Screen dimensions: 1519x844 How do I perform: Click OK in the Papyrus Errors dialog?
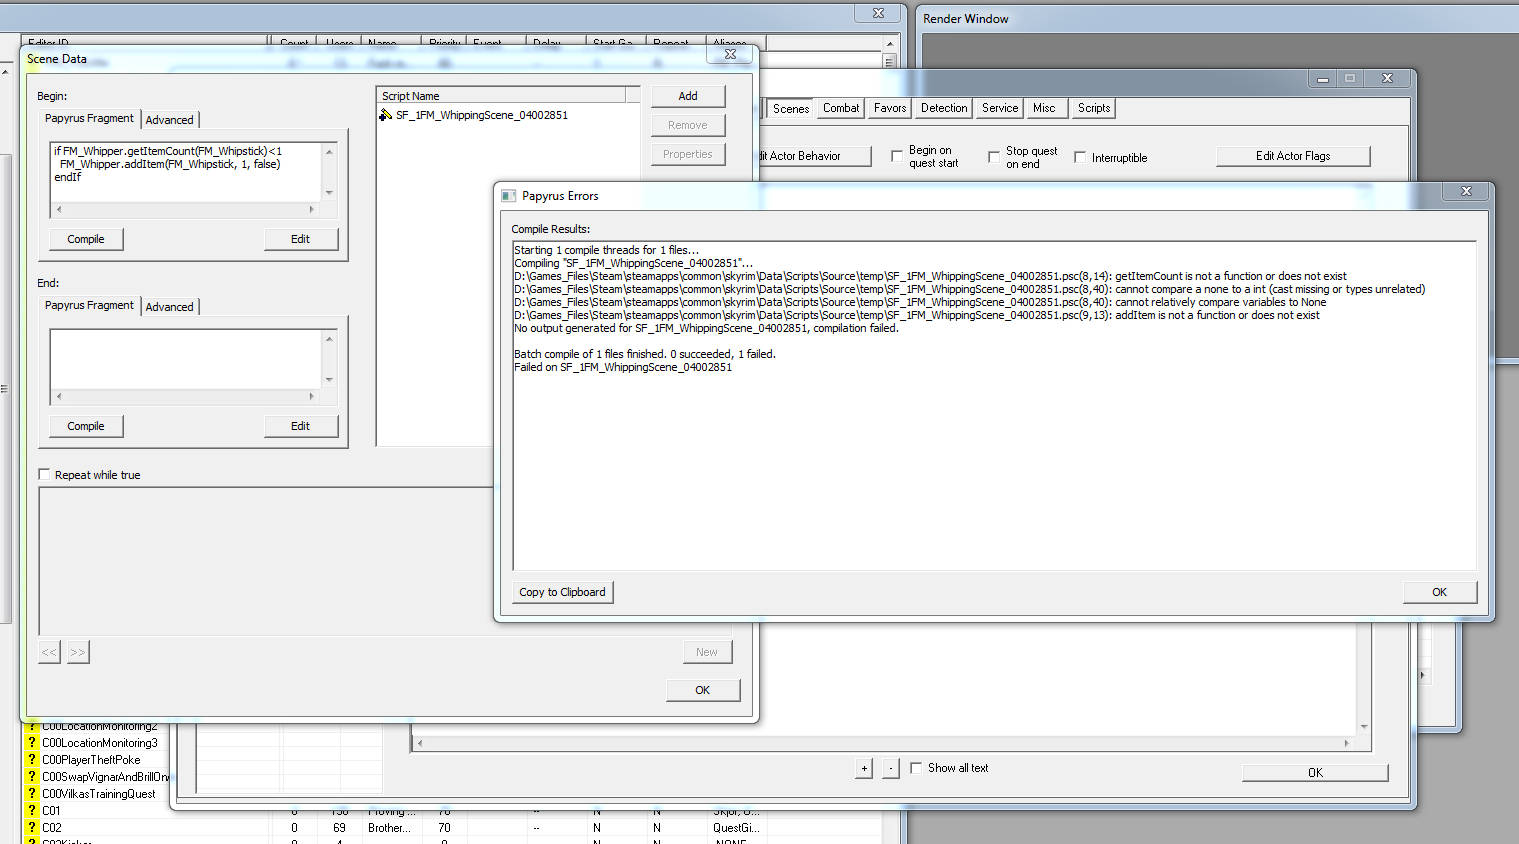pos(1439,592)
